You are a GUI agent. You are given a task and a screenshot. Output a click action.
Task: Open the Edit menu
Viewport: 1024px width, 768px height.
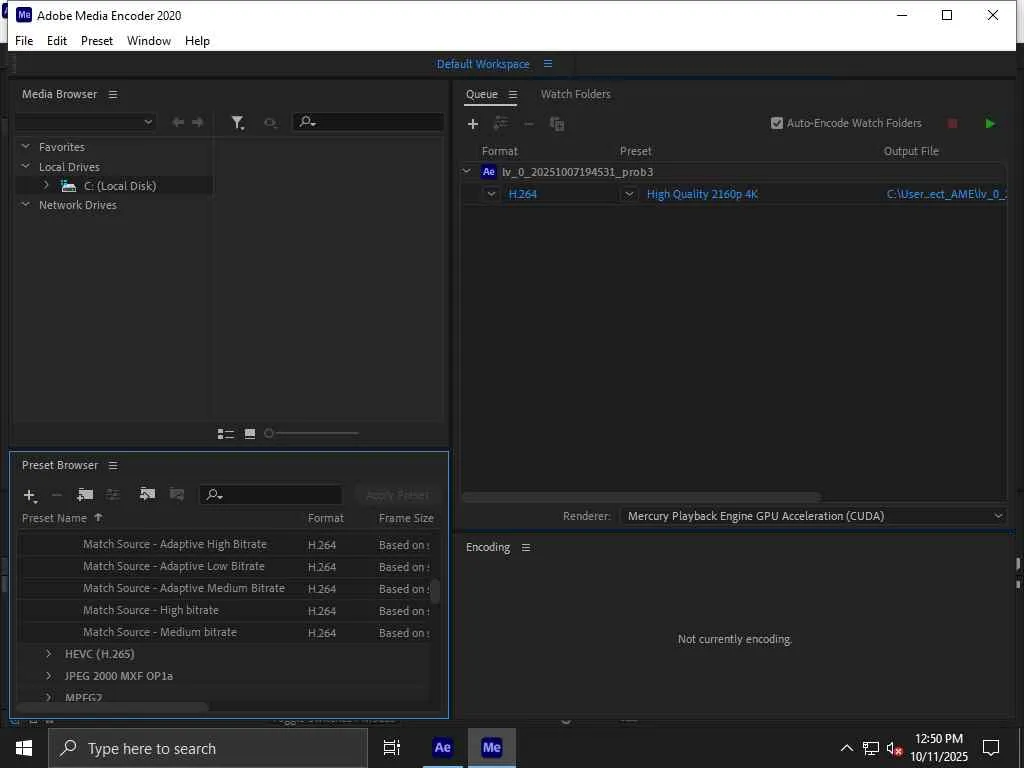coord(57,40)
